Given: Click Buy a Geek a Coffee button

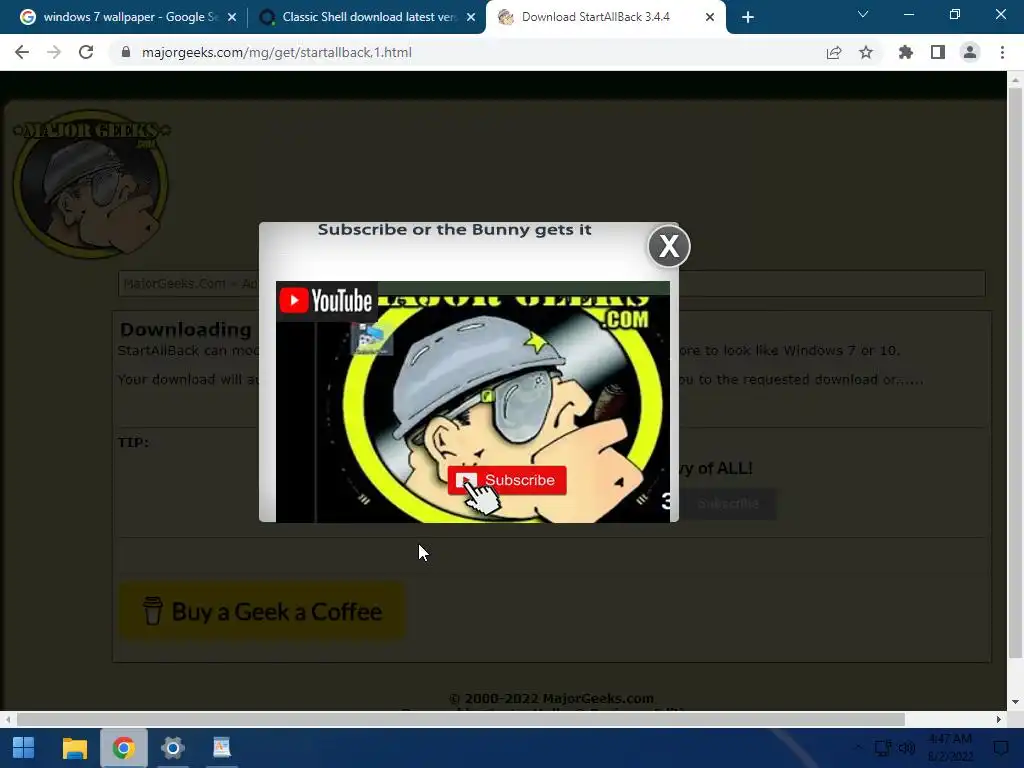Looking at the screenshot, I should [x=262, y=611].
